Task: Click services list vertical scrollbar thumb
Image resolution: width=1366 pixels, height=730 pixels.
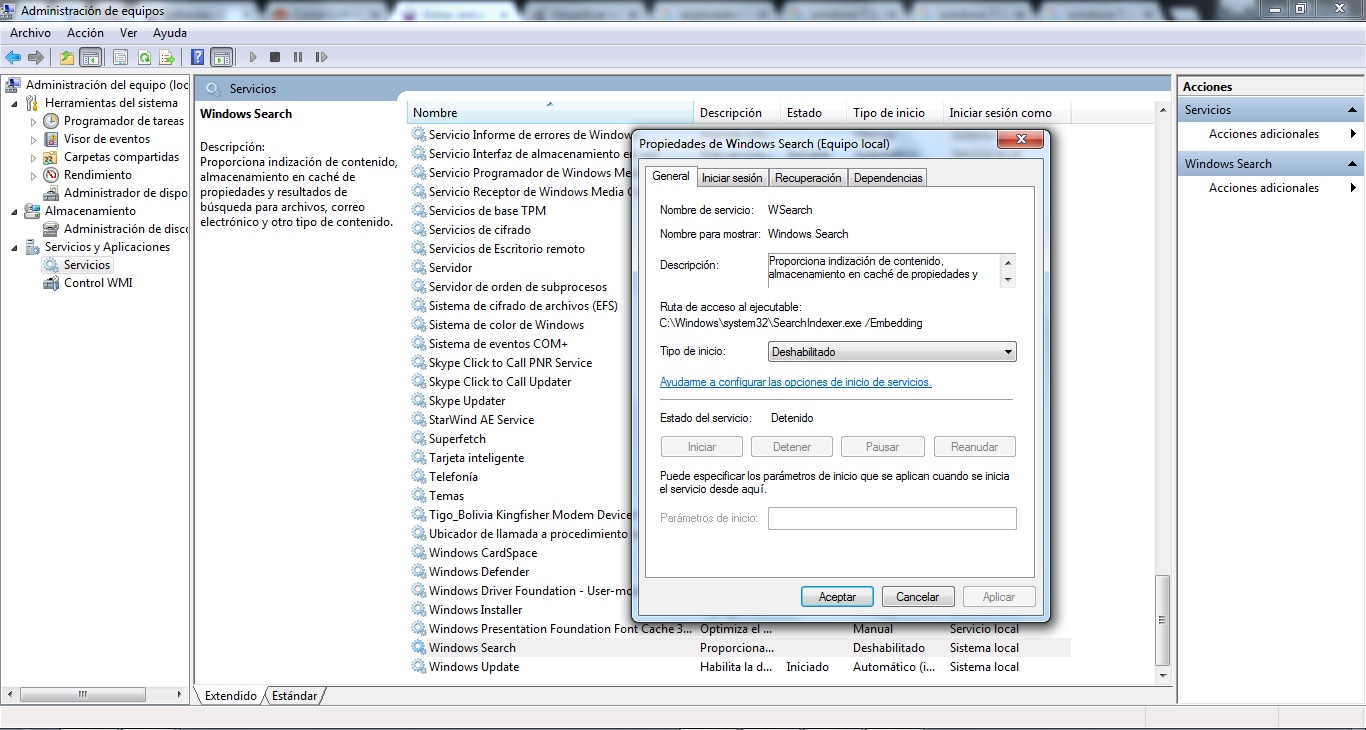Action: tap(1161, 620)
